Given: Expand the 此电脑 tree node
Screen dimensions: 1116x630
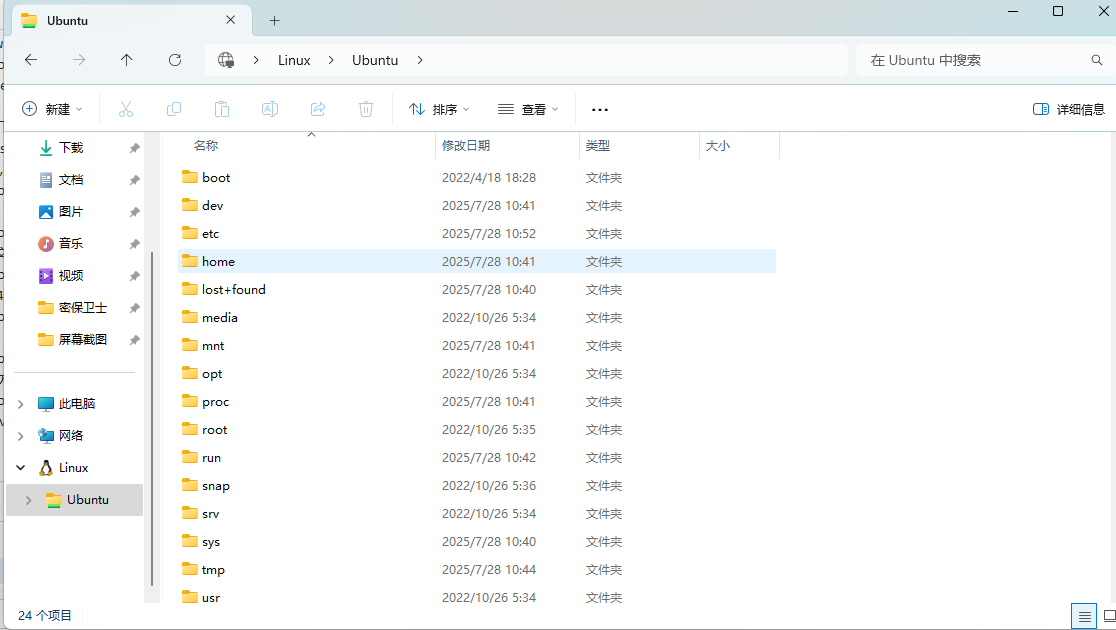Looking at the screenshot, I should [21, 404].
